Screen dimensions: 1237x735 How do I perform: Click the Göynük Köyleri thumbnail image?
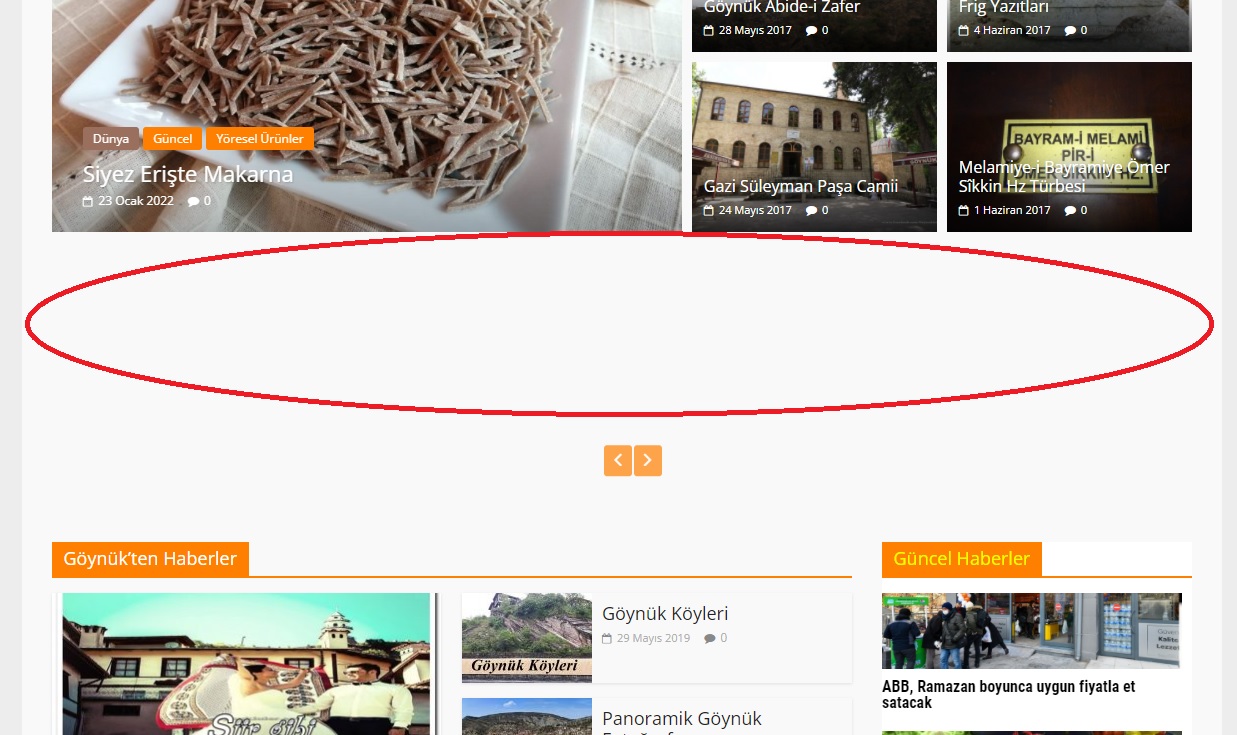(527, 638)
